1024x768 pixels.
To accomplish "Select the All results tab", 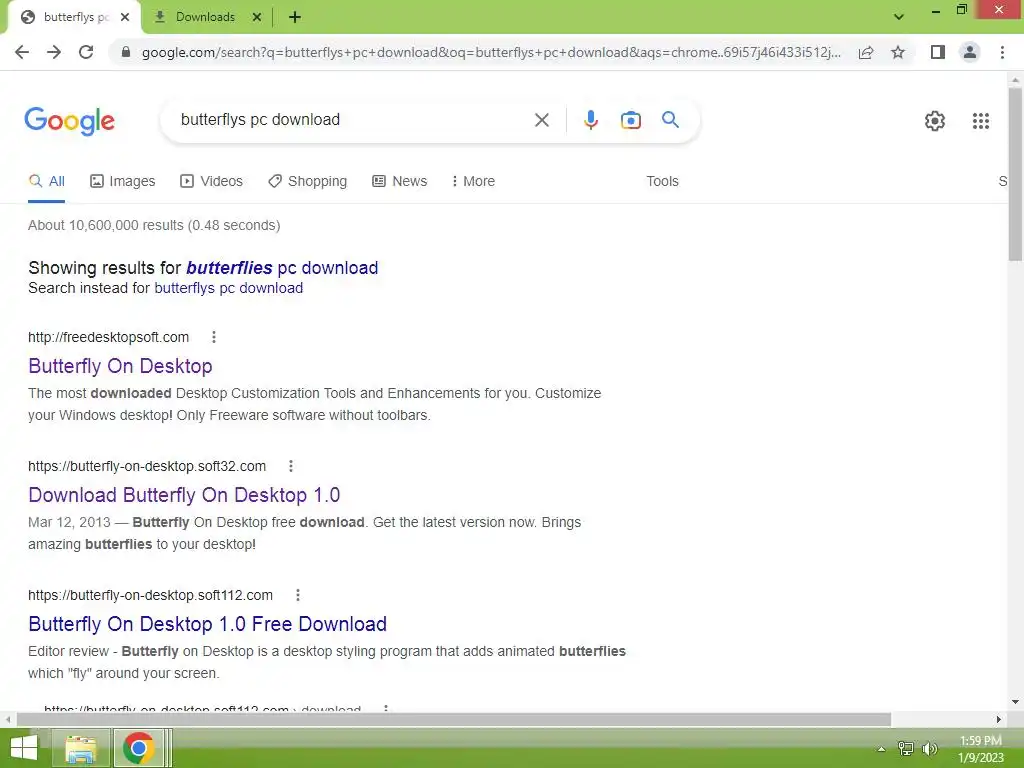I will 46,181.
